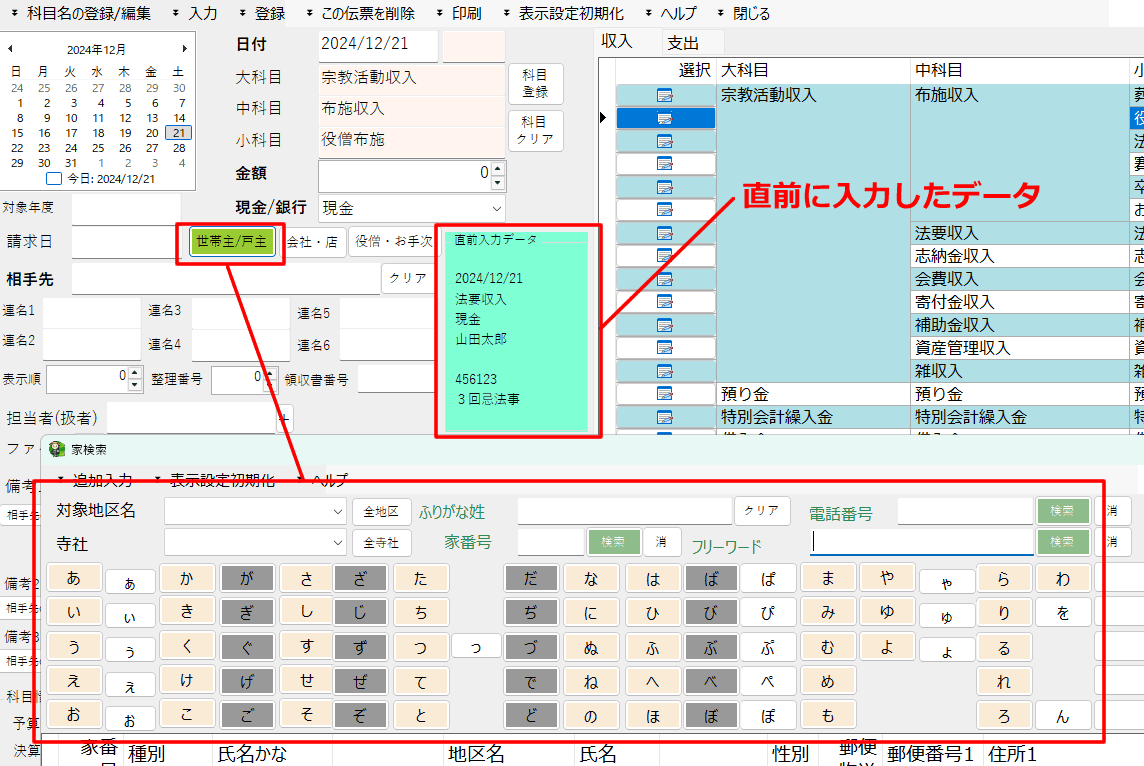The width and height of the screenshot is (1144, 766).
Task: Click select icon for 補助金収入 row
Action: (x=665, y=325)
